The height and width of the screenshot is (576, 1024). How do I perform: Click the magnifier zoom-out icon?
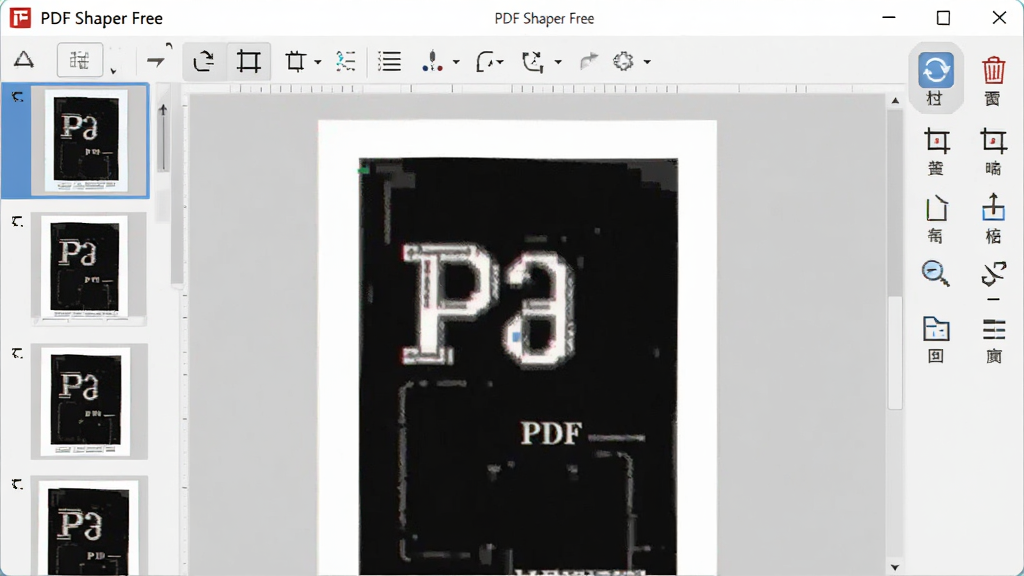click(936, 273)
